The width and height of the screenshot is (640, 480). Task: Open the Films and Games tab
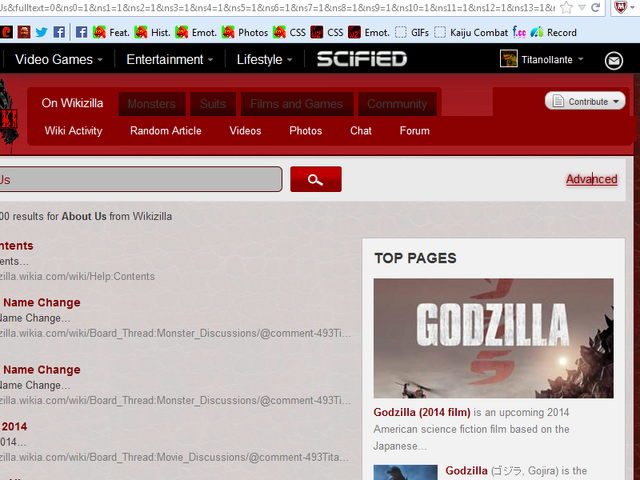click(297, 104)
